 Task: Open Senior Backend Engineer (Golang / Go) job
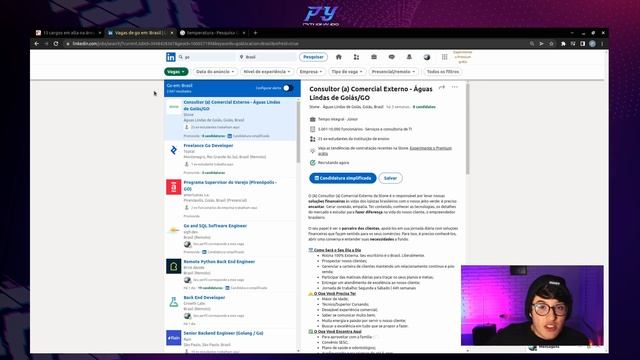coord(223,333)
